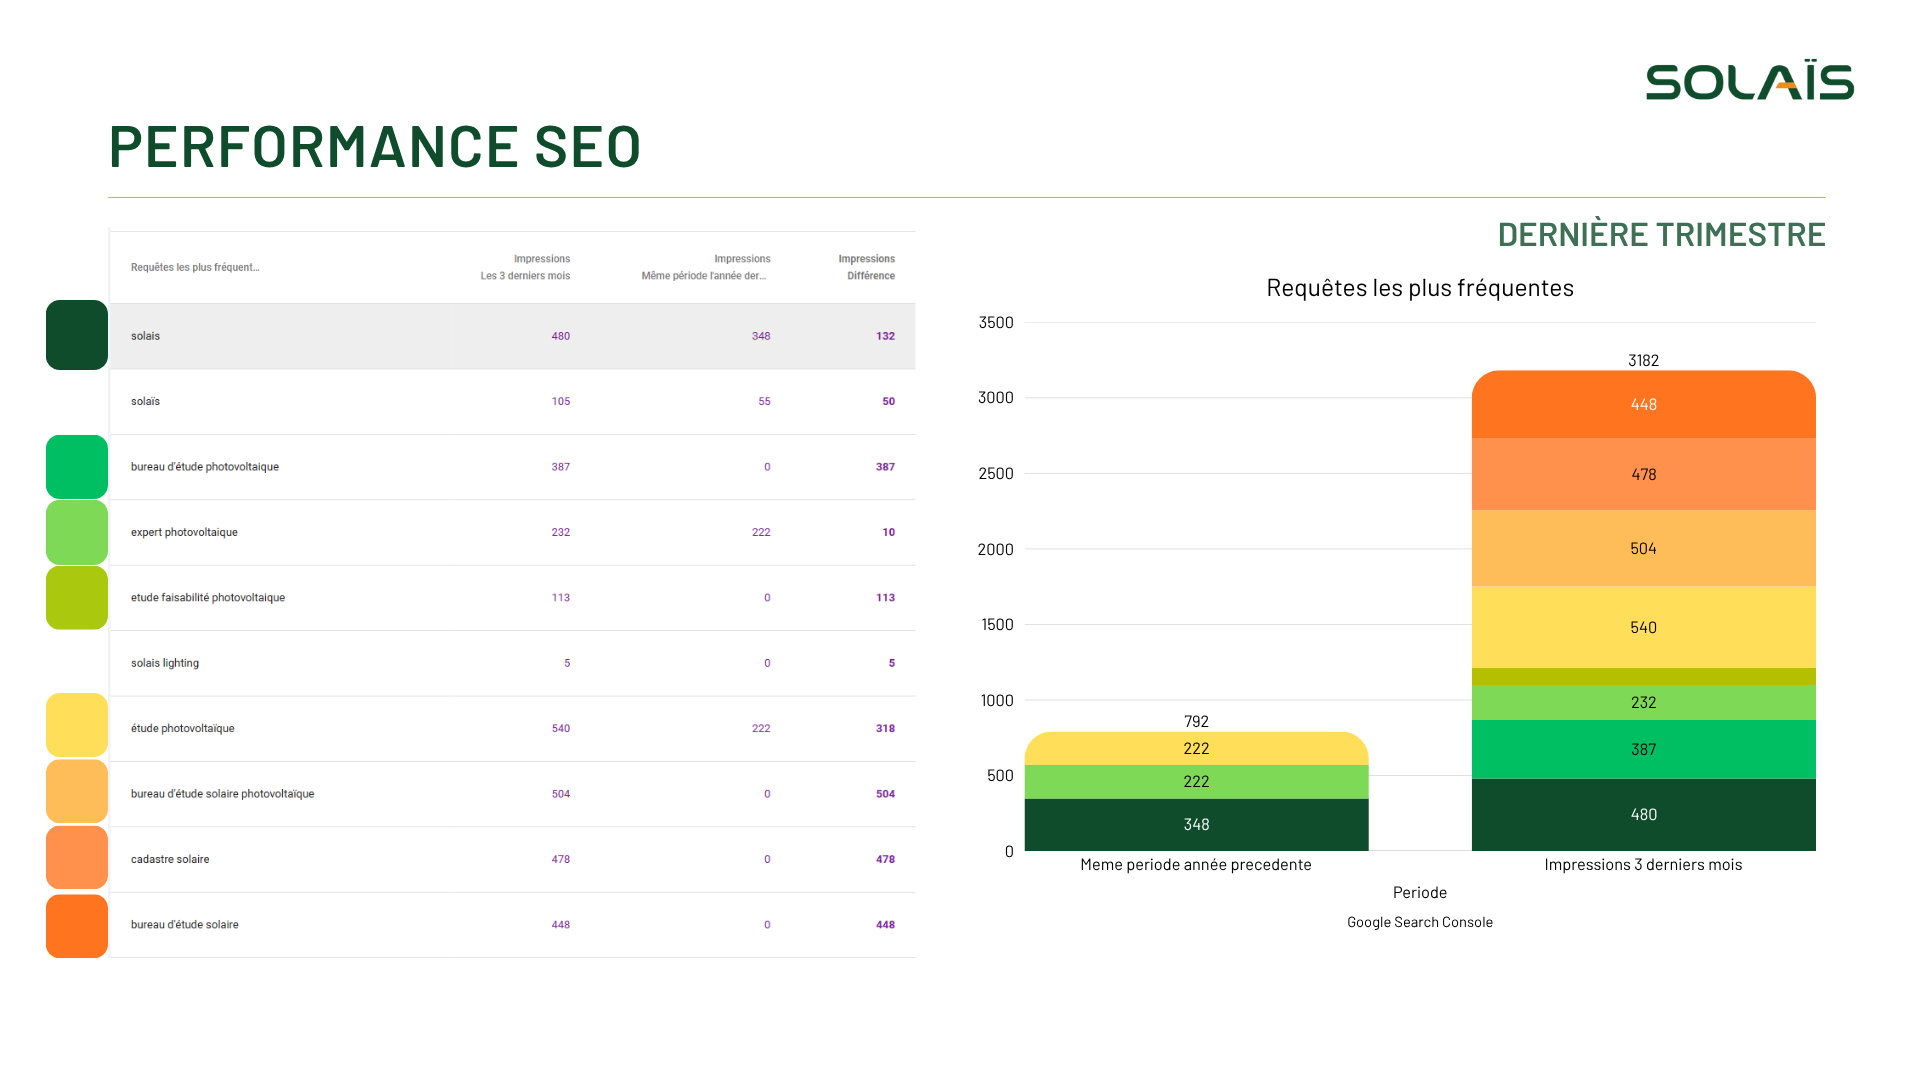Click the 'Google Search Console' caption

coord(1419,922)
